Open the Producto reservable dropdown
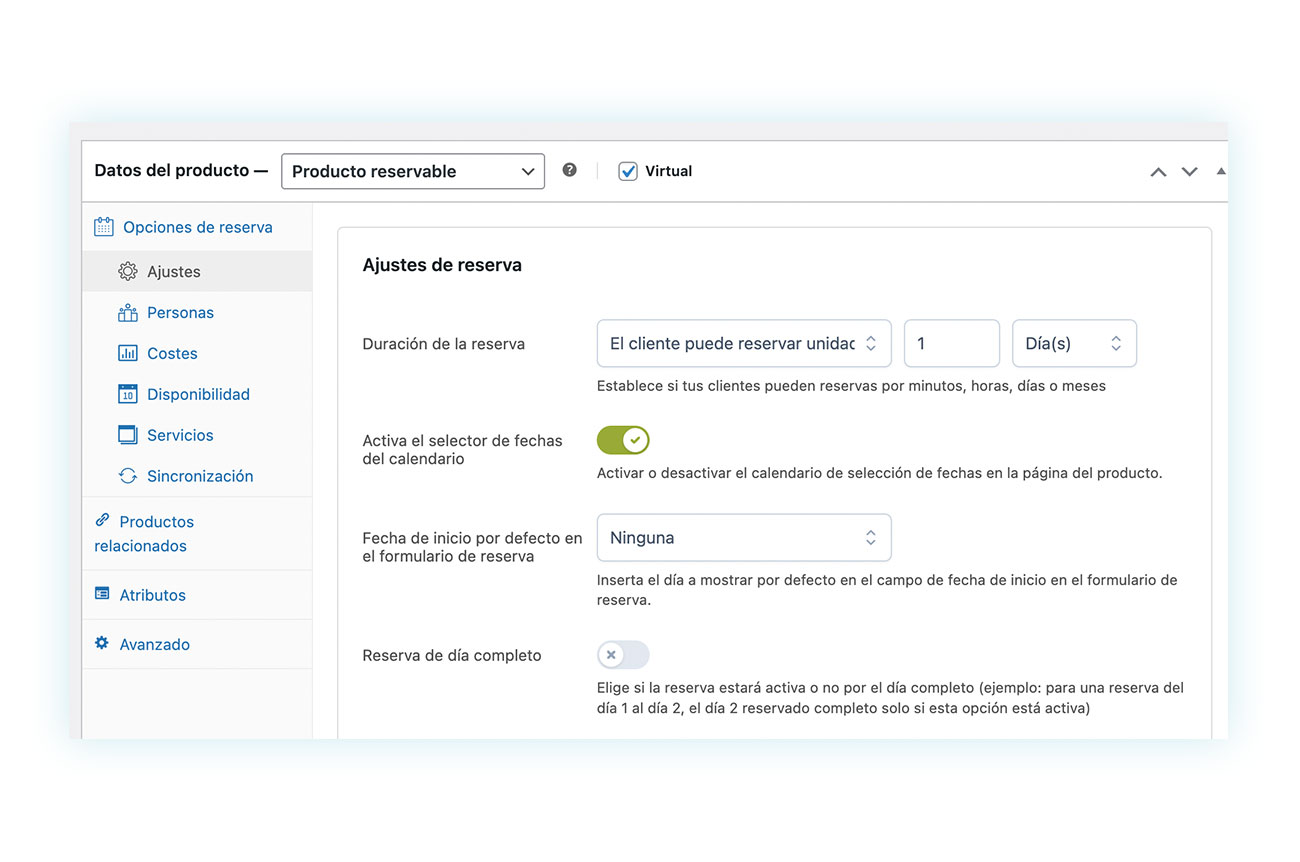Screen dimensions: 1300x862 (412, 170)
